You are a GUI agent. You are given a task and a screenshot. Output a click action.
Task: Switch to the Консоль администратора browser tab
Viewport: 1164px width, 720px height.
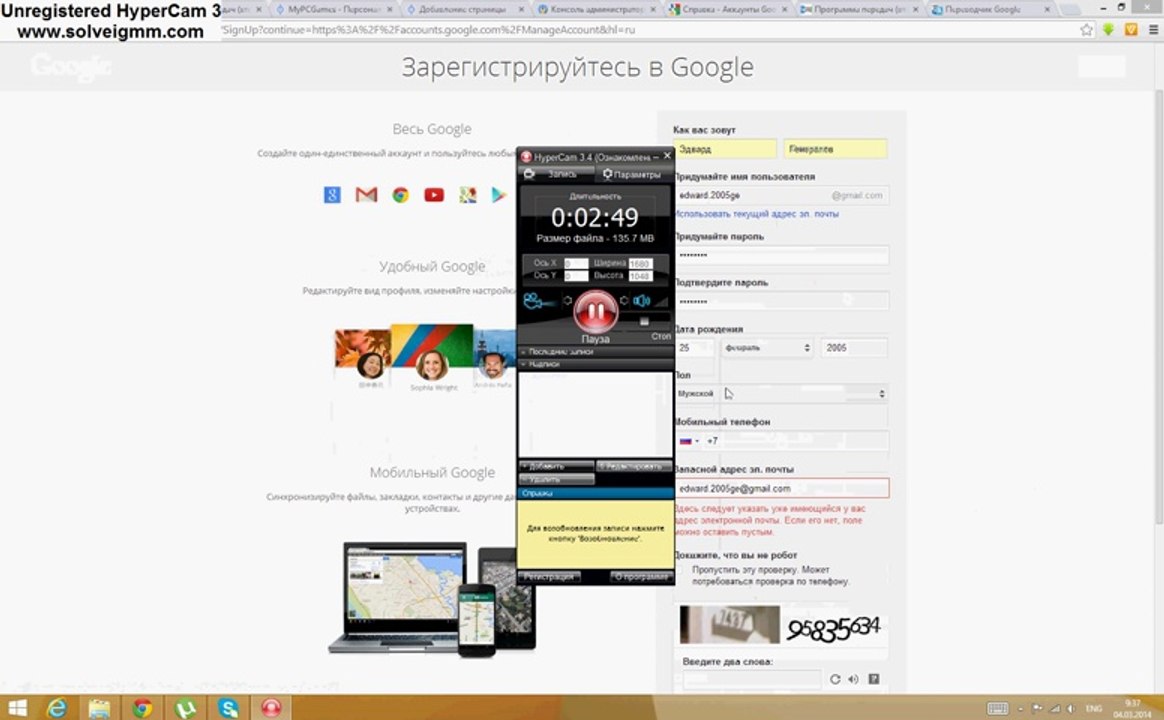pyautogui.click(x=597, y=10)
